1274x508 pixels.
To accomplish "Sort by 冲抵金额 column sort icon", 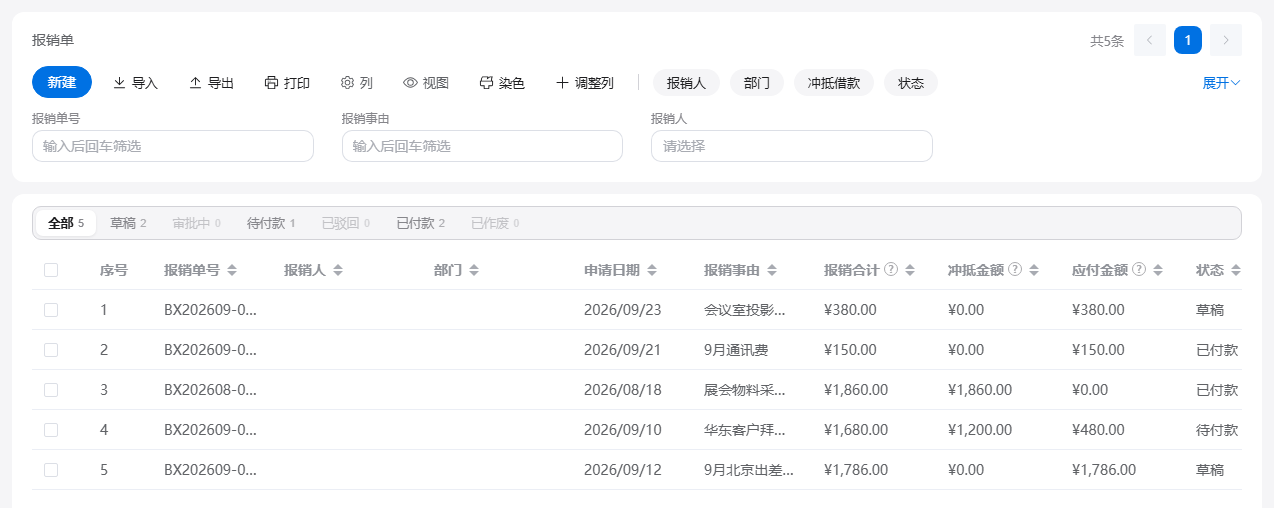I will pyautogui.click(x=1034, y=270).
